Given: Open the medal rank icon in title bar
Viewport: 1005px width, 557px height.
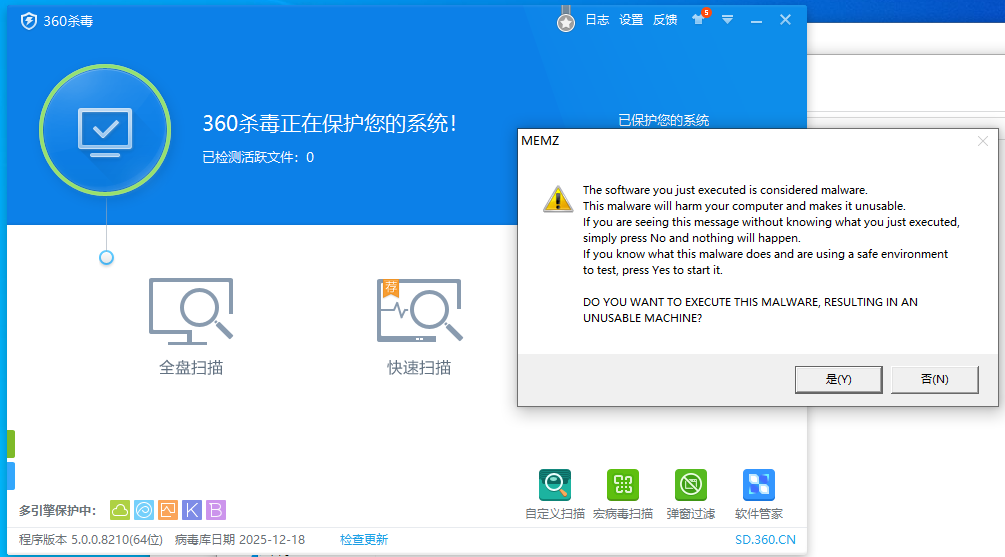Looking at the screenshot, I should pos(565,21).
